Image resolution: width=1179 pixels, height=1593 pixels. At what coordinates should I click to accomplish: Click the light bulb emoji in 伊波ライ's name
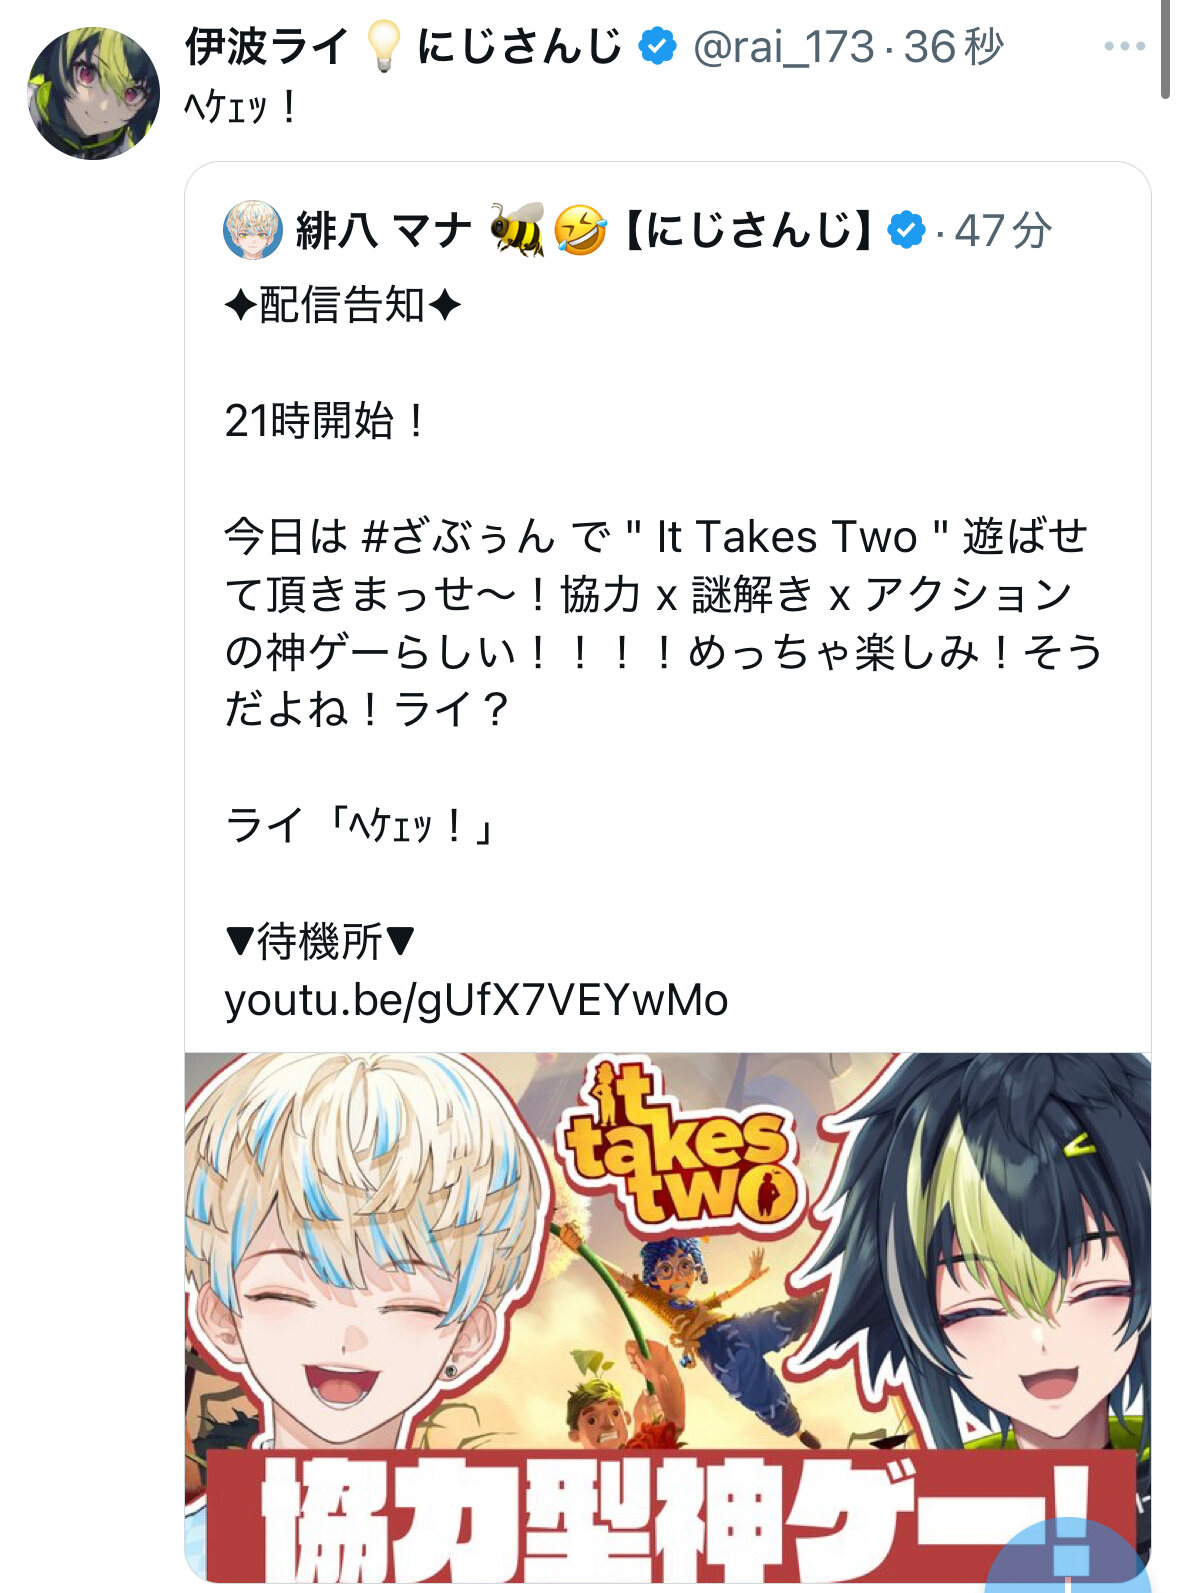(x=383, y=47)
